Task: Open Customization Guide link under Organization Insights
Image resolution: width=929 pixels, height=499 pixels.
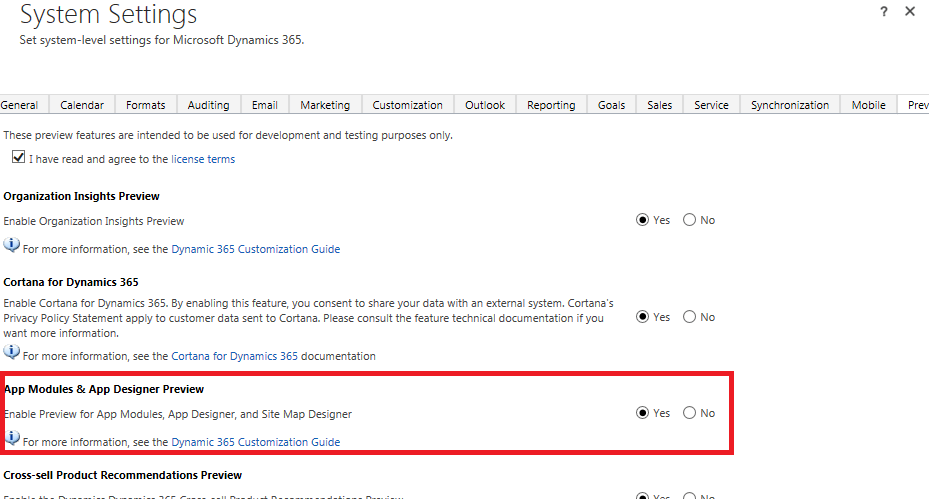Action: coord(255,249)
